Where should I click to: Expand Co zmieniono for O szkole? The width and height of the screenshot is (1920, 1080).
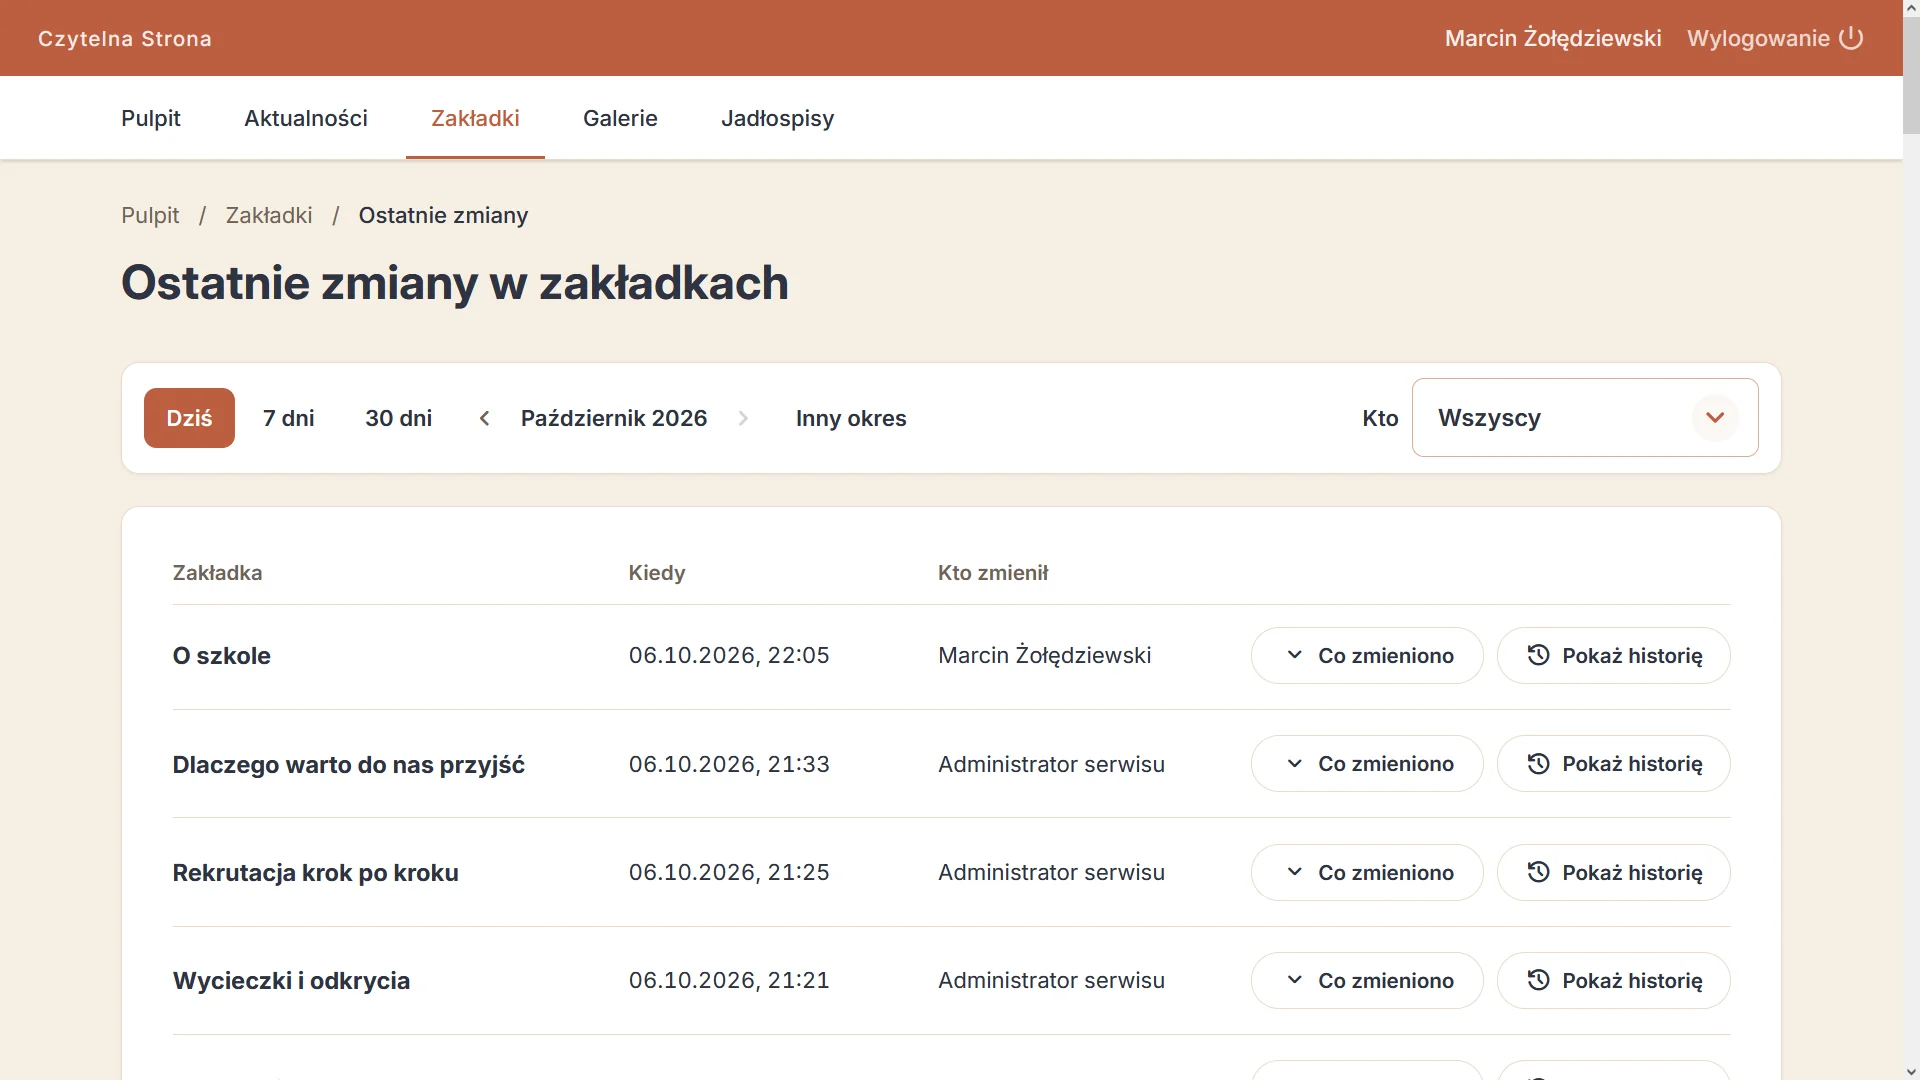(1367, 656)
